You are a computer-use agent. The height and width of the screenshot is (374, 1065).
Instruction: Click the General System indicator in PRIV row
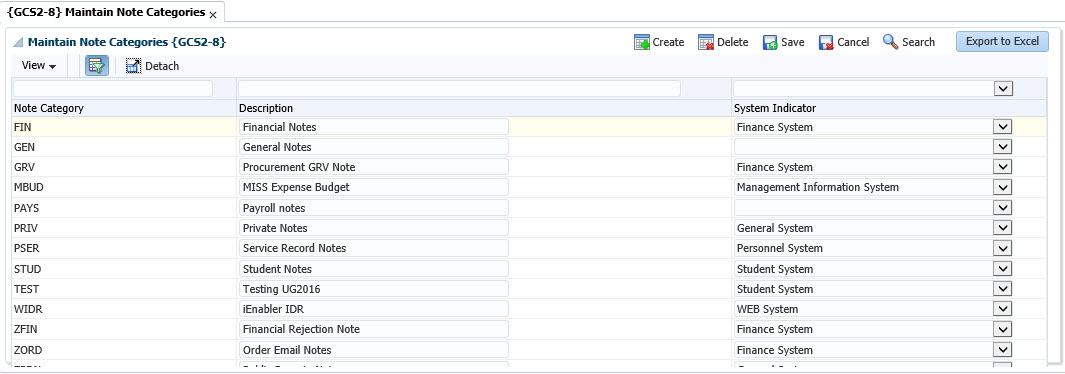click(x=775, y=228)
